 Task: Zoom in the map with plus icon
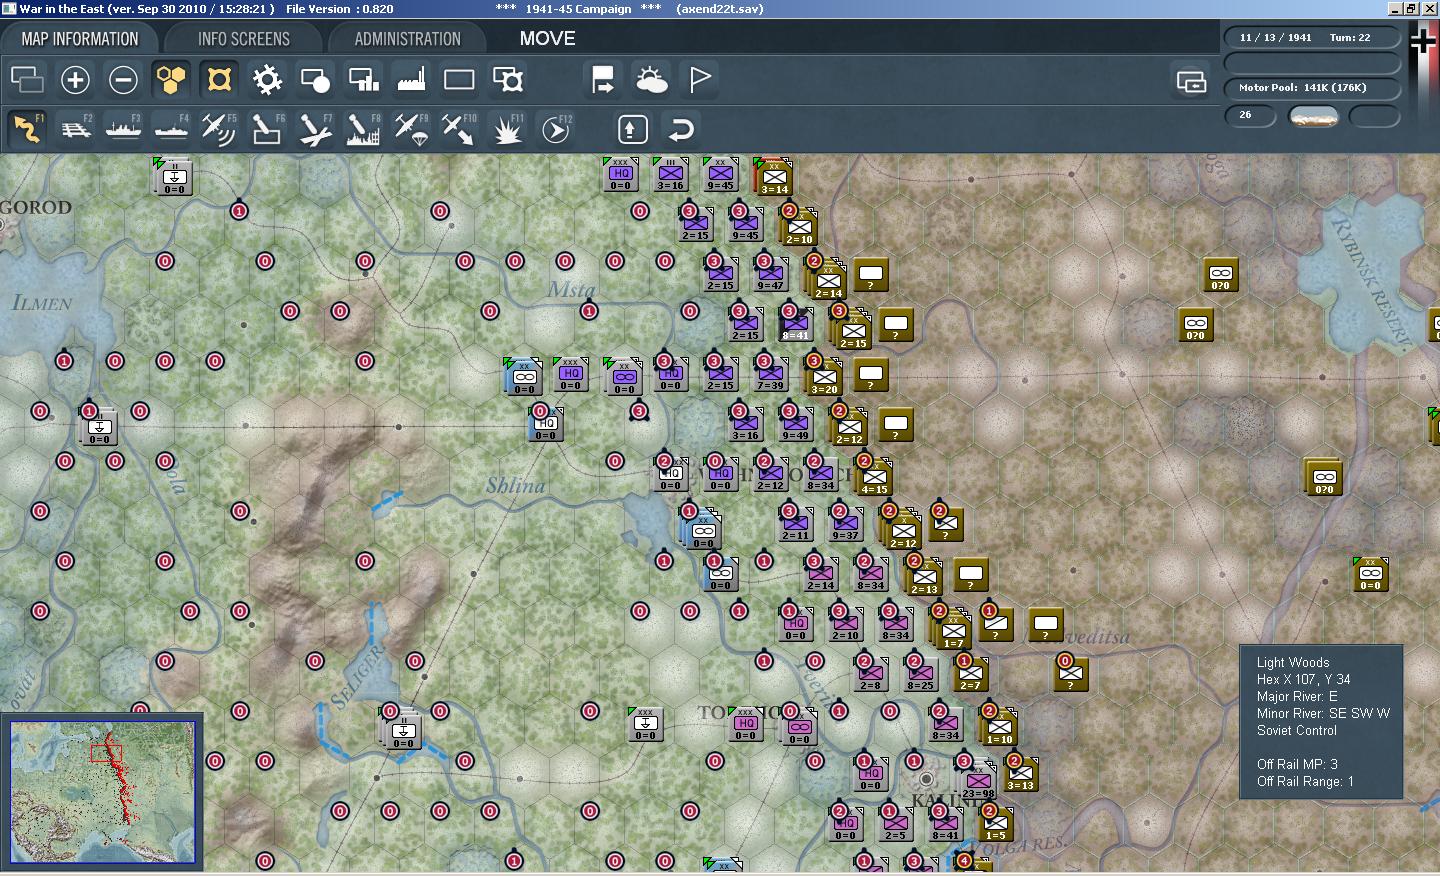pyautogui.click(x=75, y=80)
